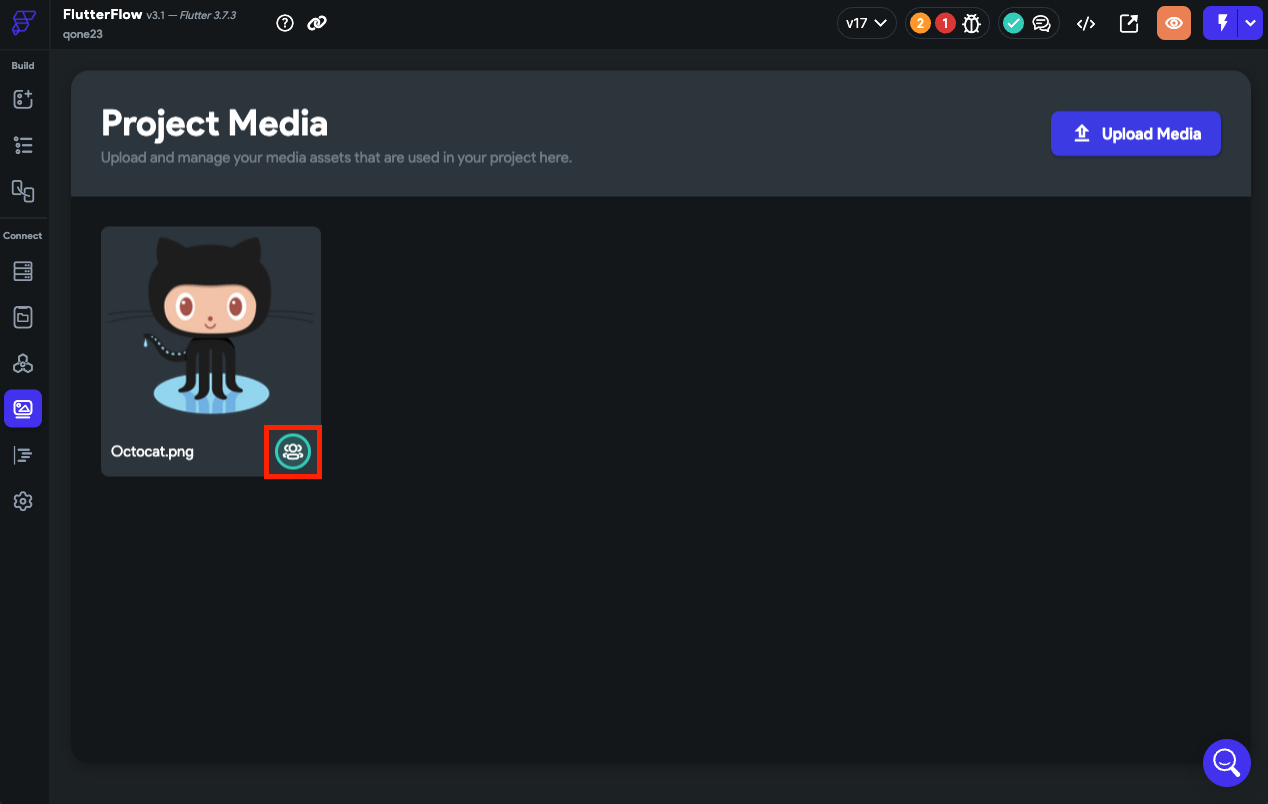Open the Widget Palette add icon

[23, 99]
